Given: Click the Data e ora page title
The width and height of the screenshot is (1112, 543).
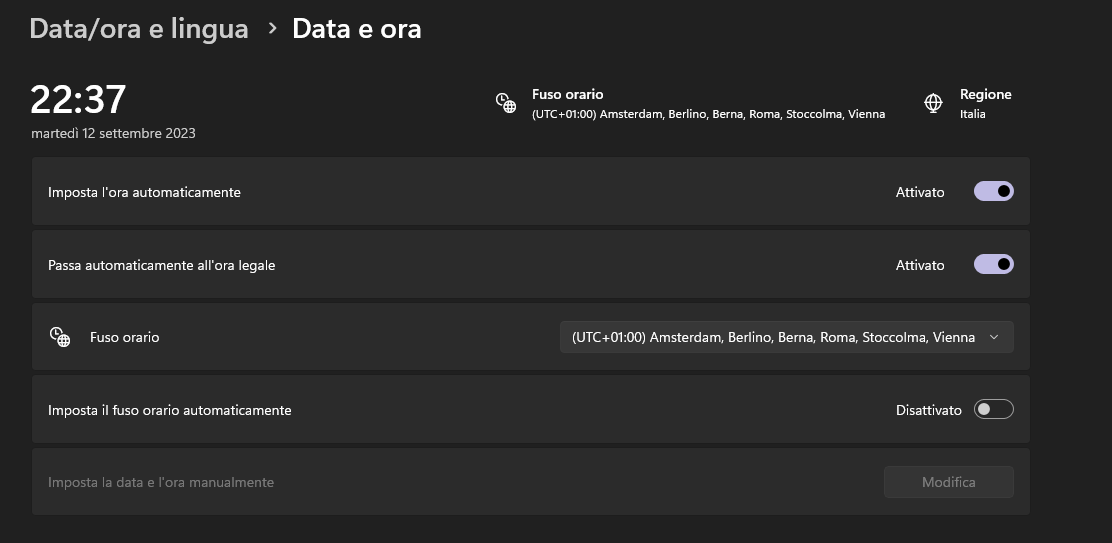Looking at the screenshot, I should tap(356, 29).
